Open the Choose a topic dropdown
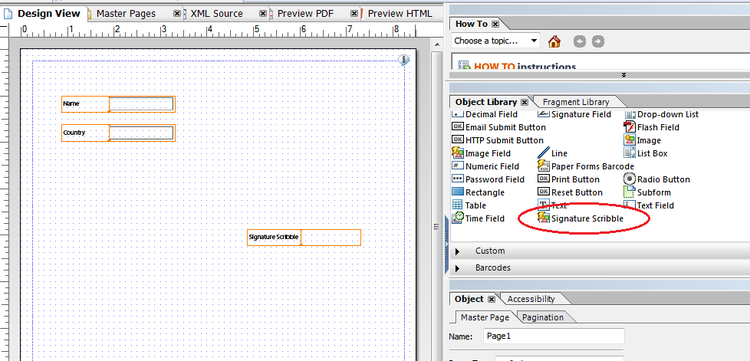The image size is (750, 361). (x=495, y=41)
